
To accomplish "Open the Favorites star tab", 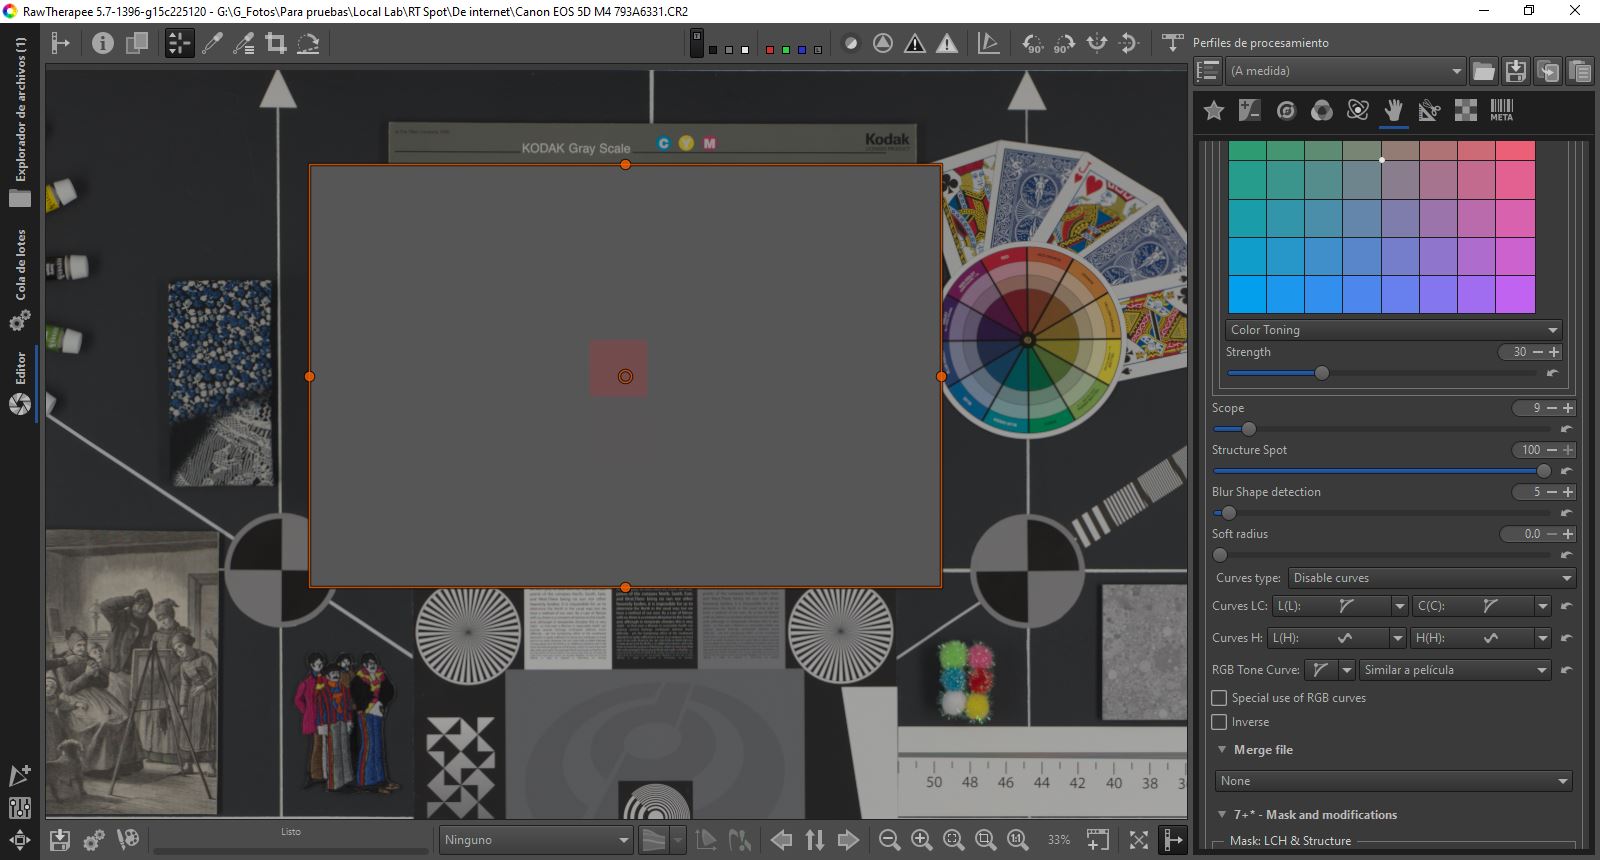I will [x=1214, y=111].
